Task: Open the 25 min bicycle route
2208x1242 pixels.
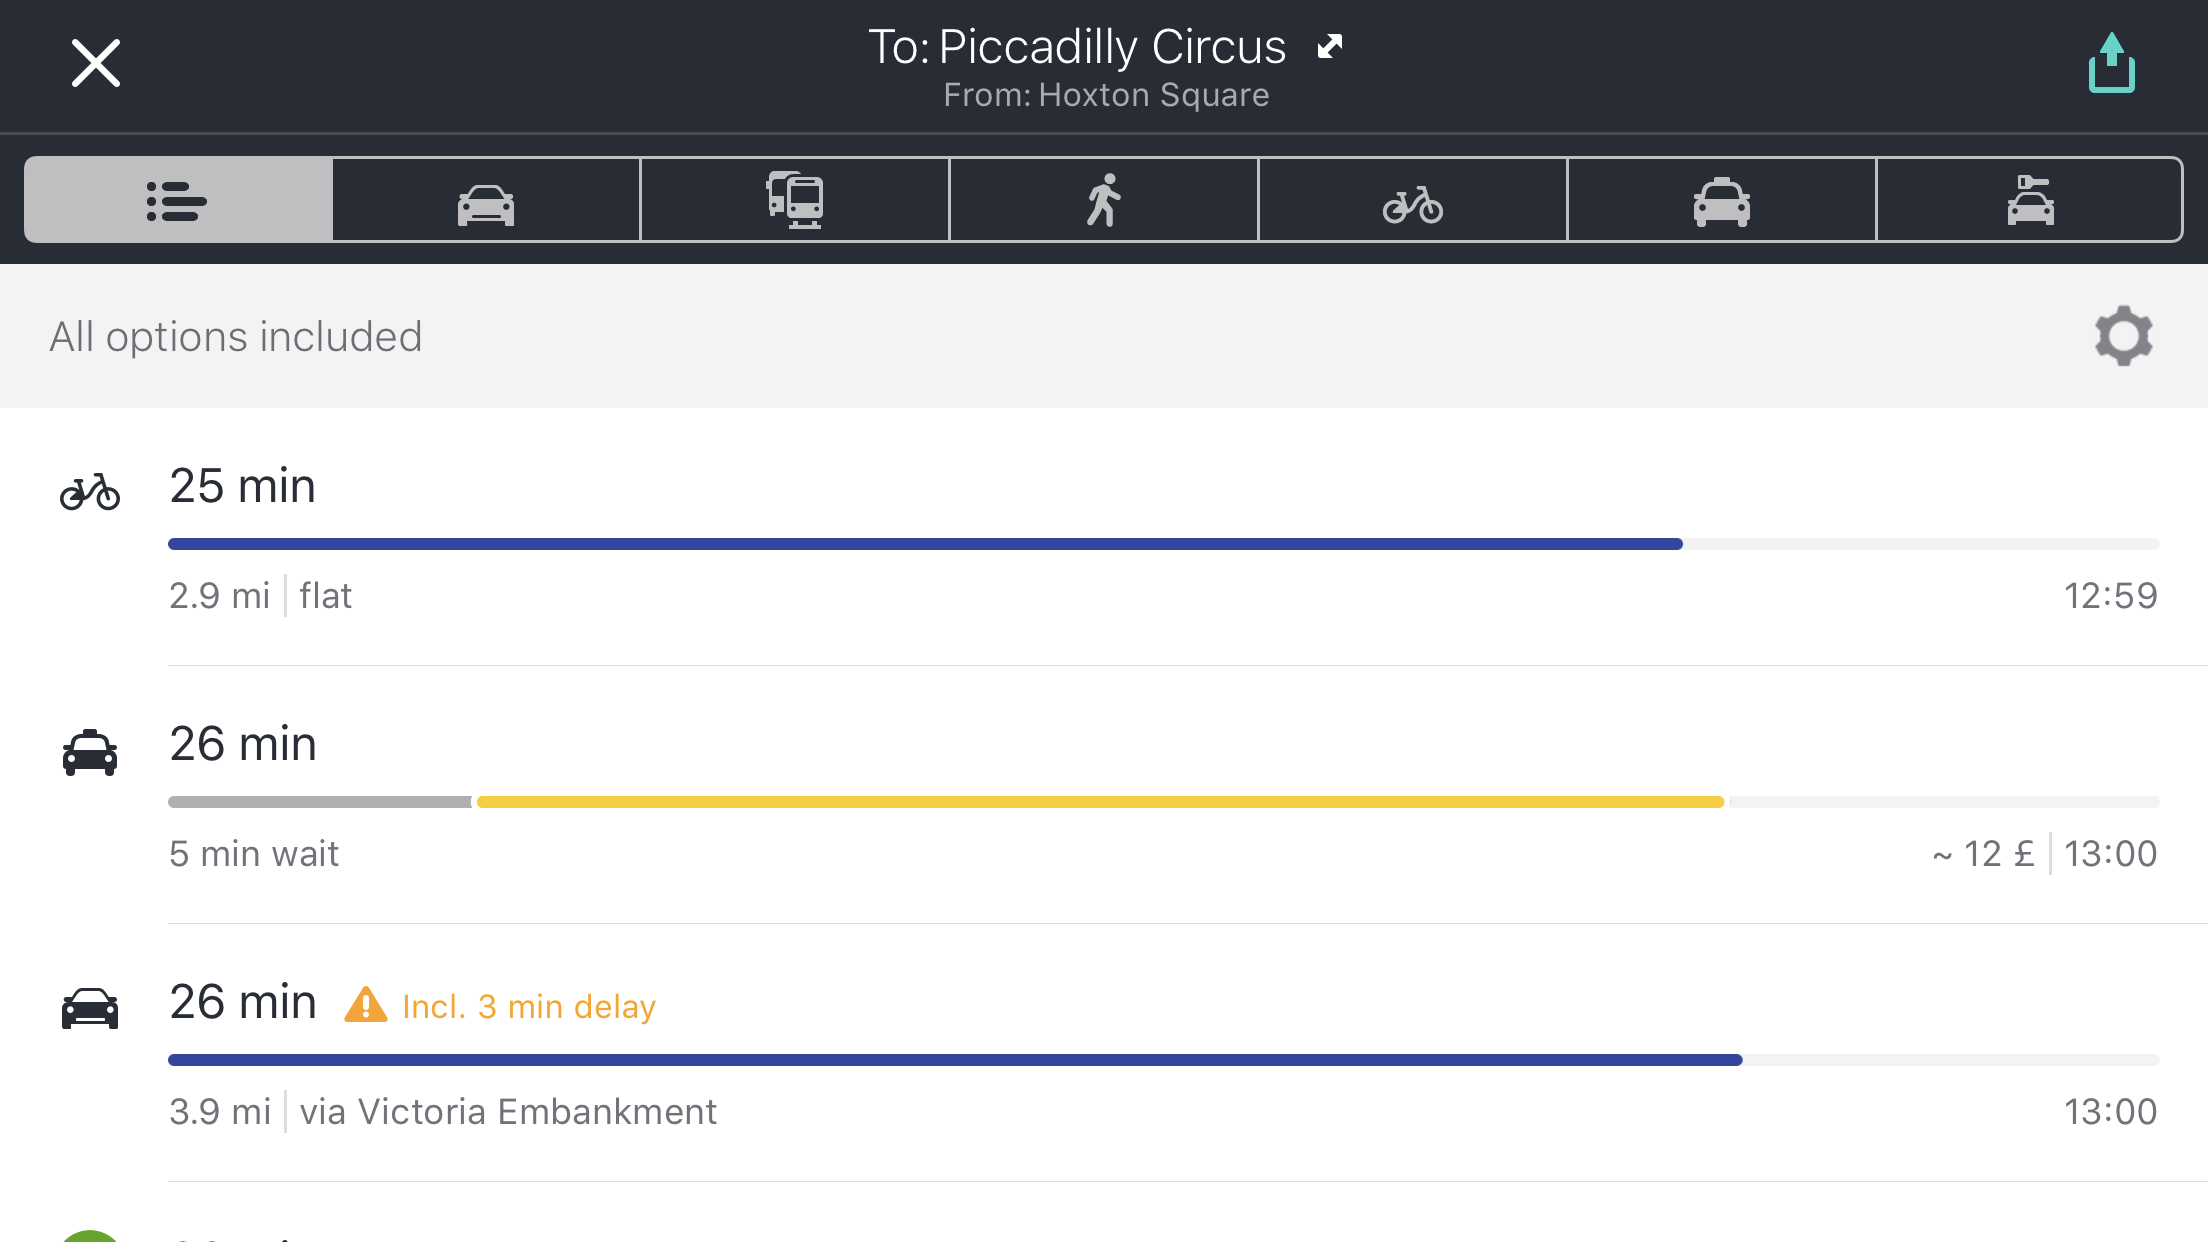Action: (x=1104, y=537)
